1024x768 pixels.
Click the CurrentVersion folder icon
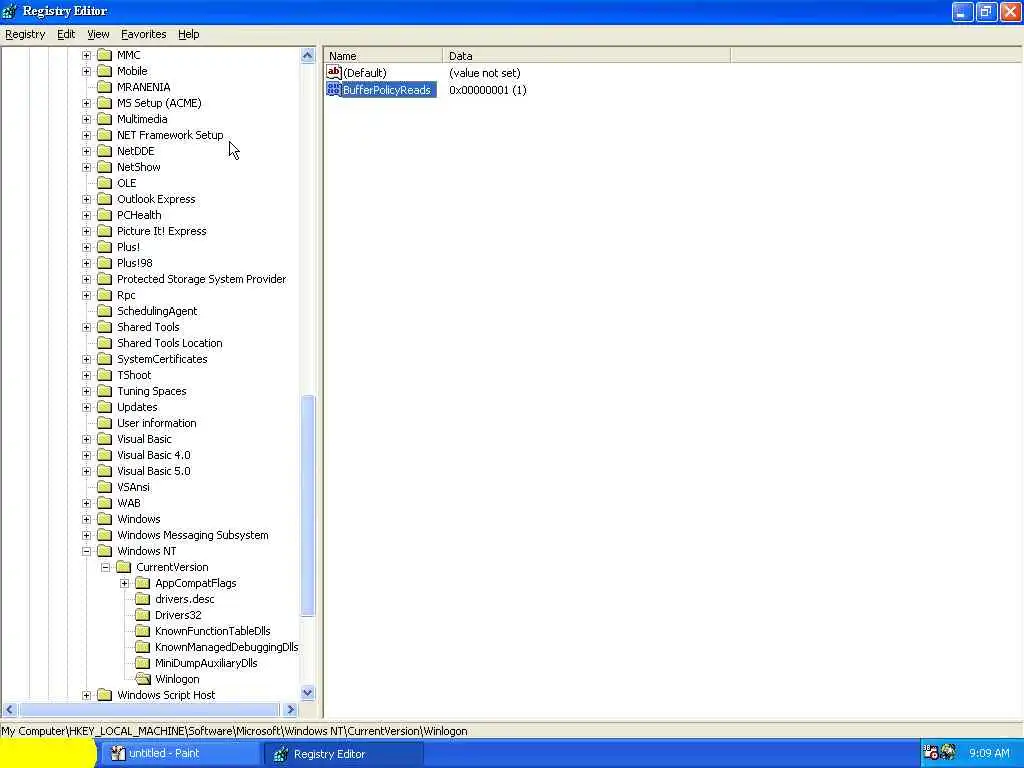(123, 567)
